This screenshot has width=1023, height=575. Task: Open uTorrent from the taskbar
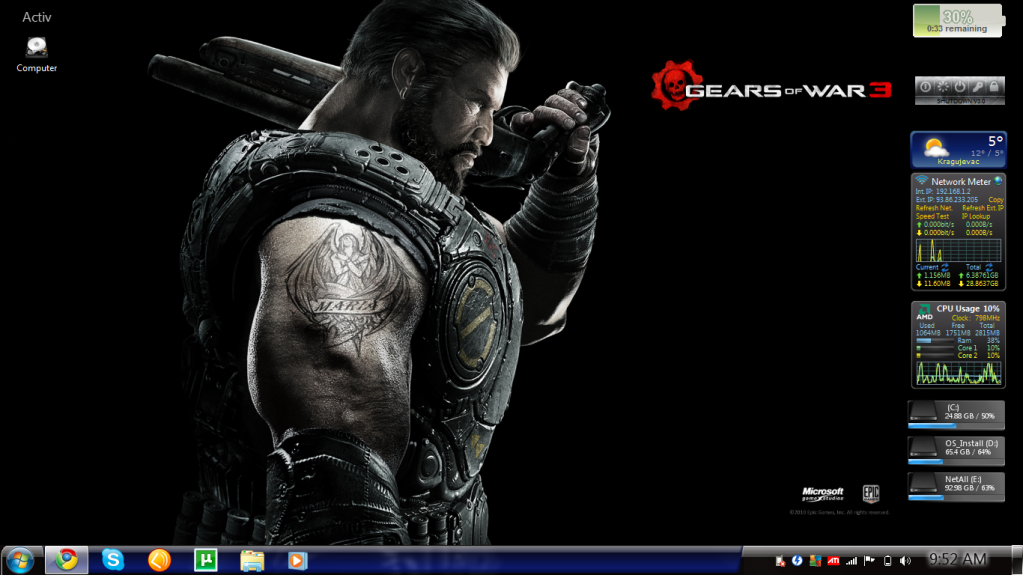click(206, 560)
